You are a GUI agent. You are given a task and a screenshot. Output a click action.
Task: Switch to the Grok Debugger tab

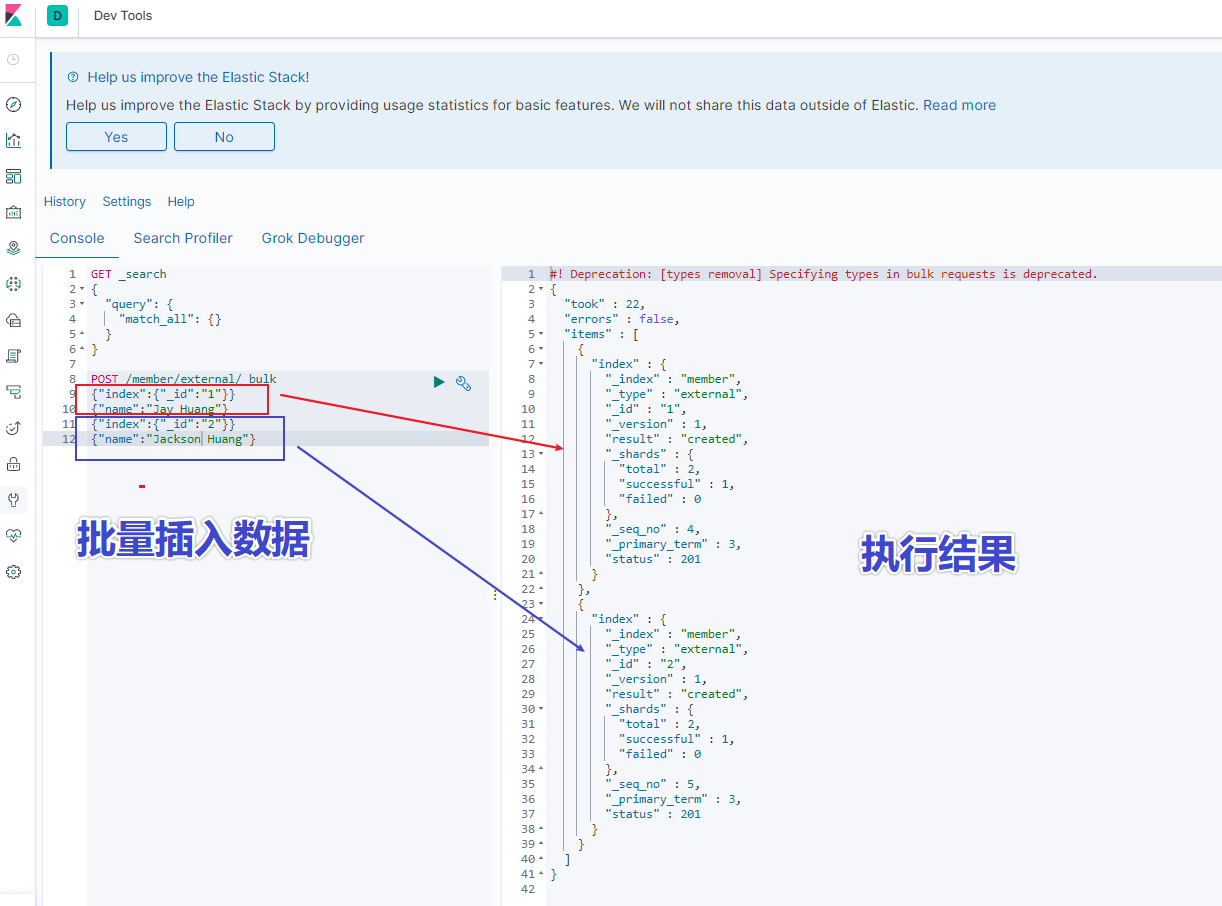click(x=313, y=238)
